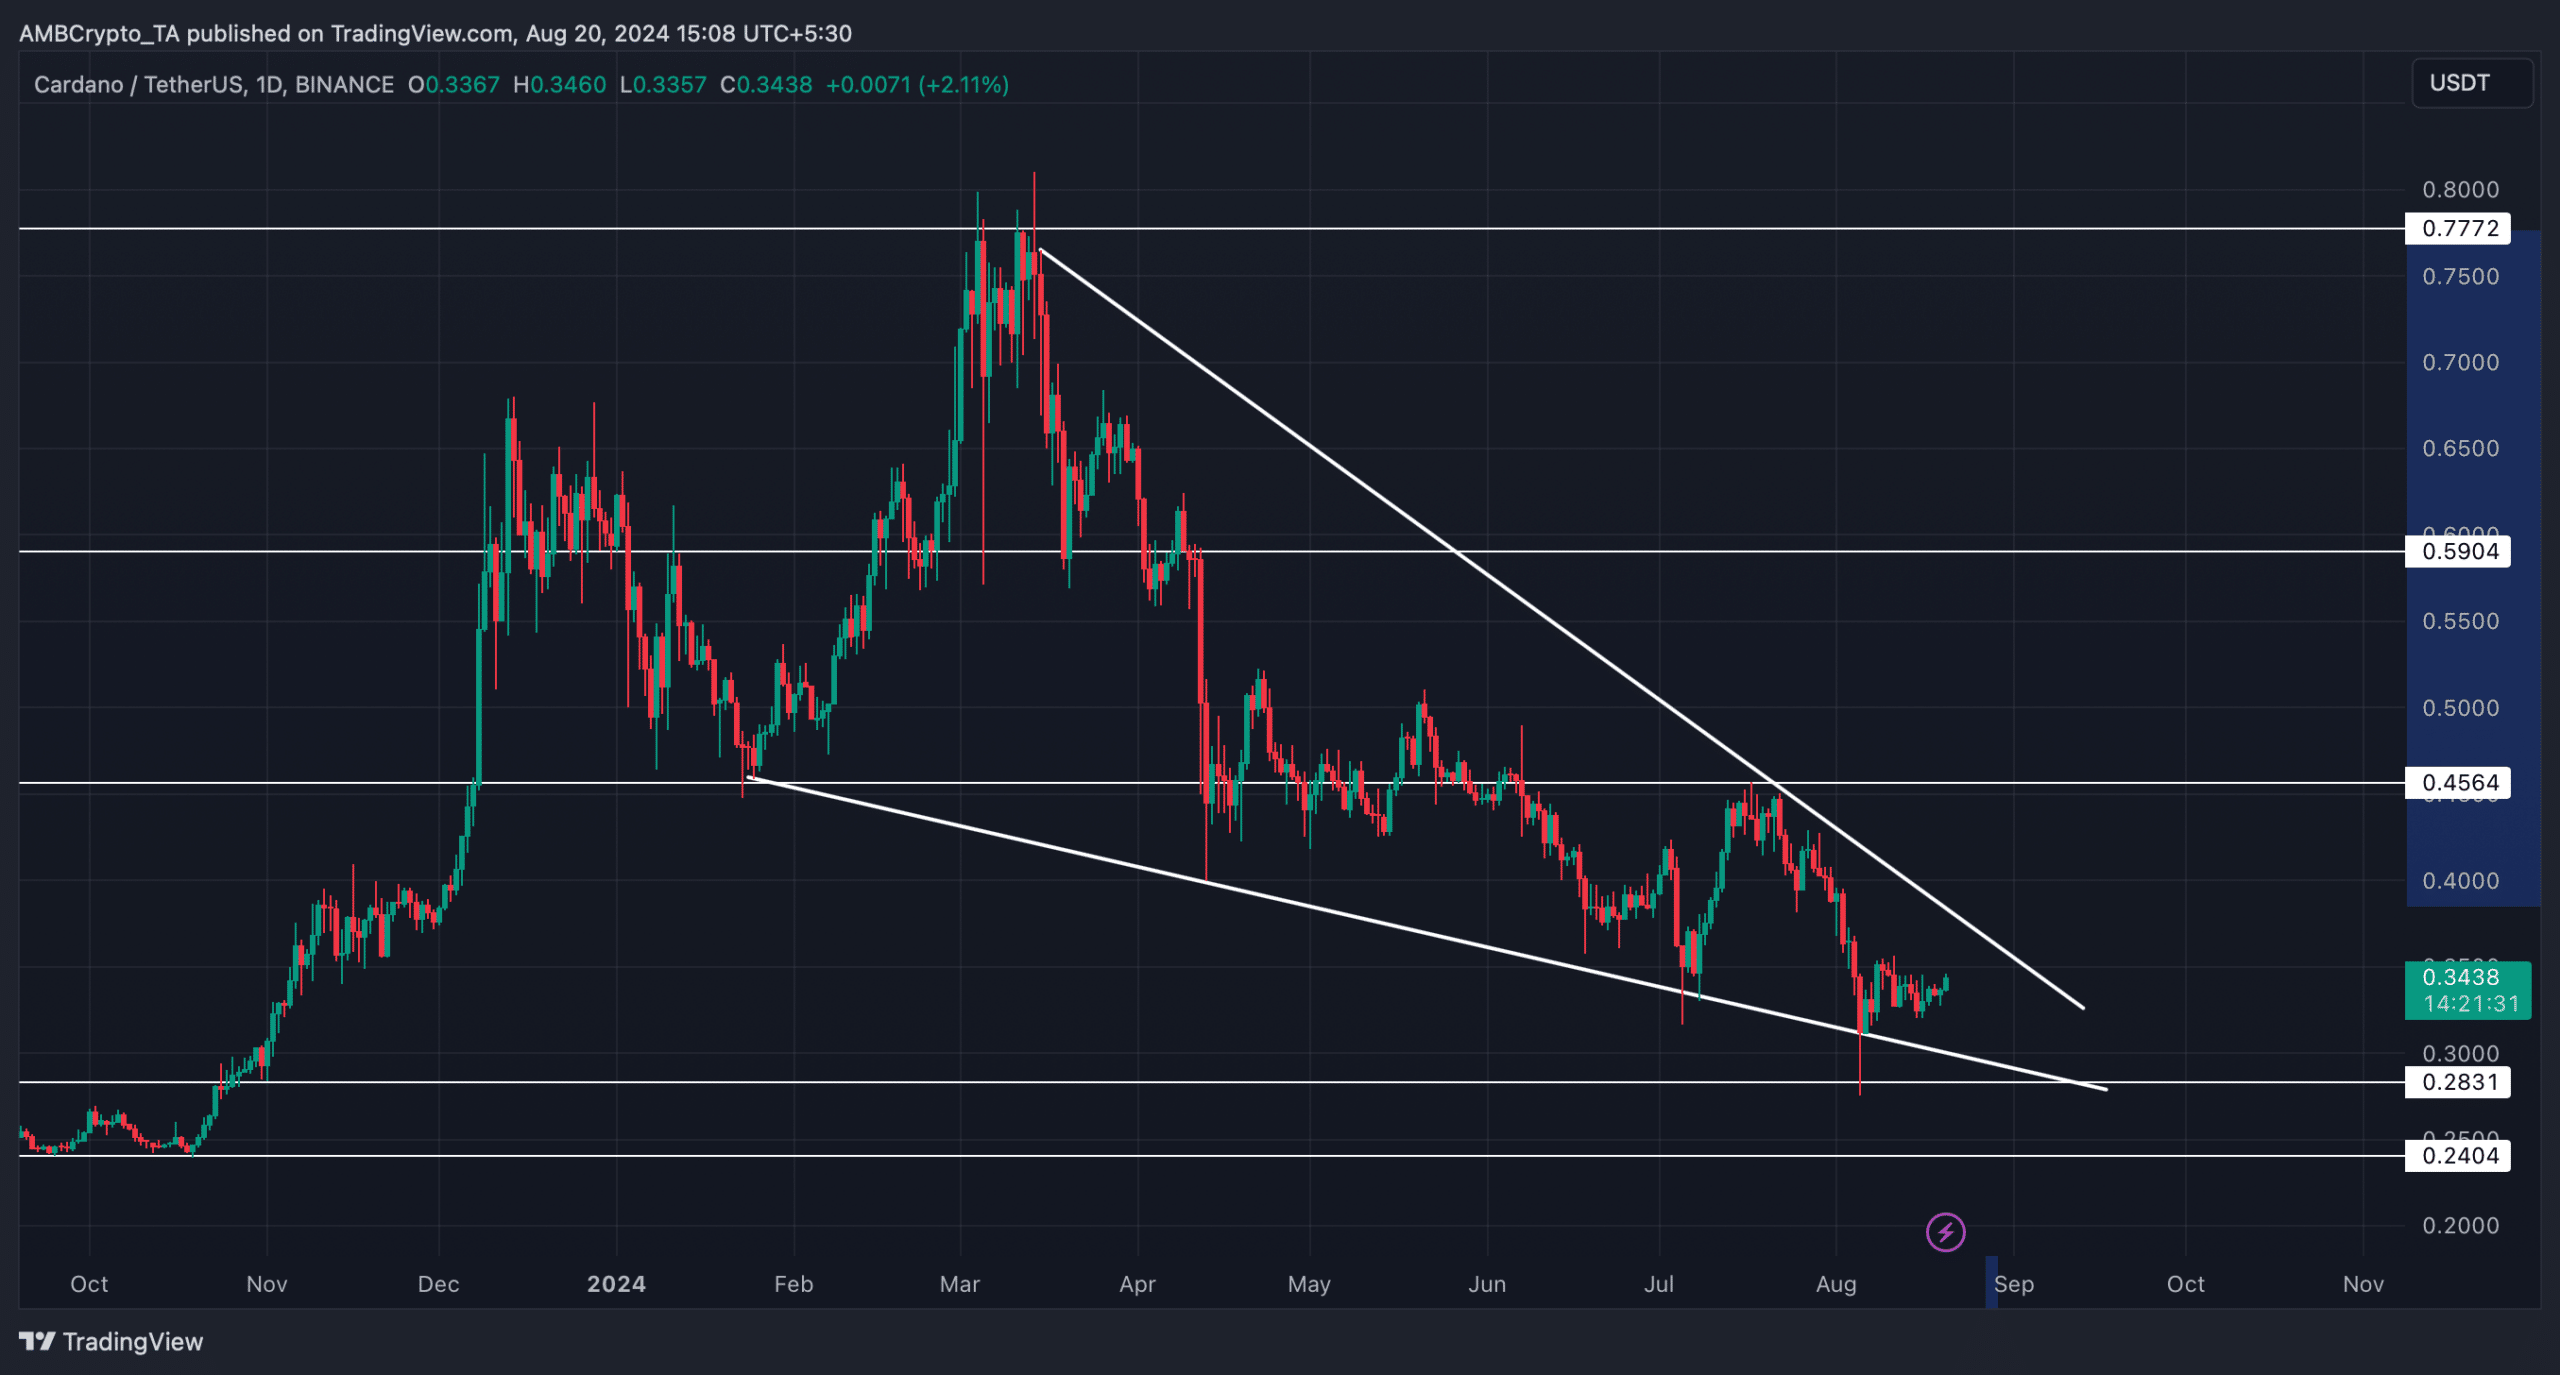This screenshot has height=1375, width=2560.
Task: Click the Nov label near the left of time axis
Action: point(267,1284)
